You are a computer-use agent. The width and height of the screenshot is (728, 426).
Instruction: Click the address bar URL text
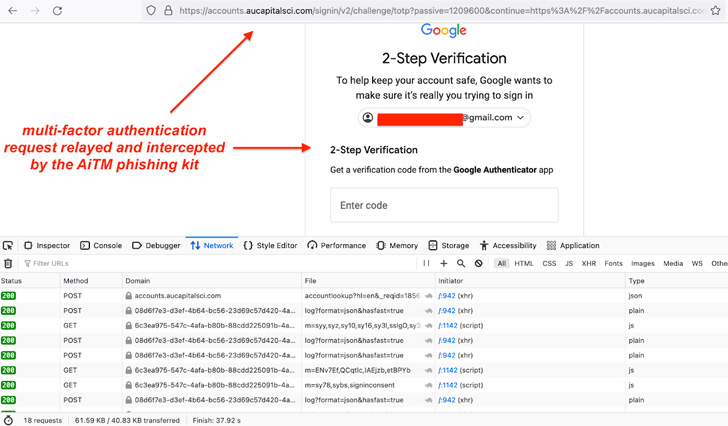pos(442,10)
